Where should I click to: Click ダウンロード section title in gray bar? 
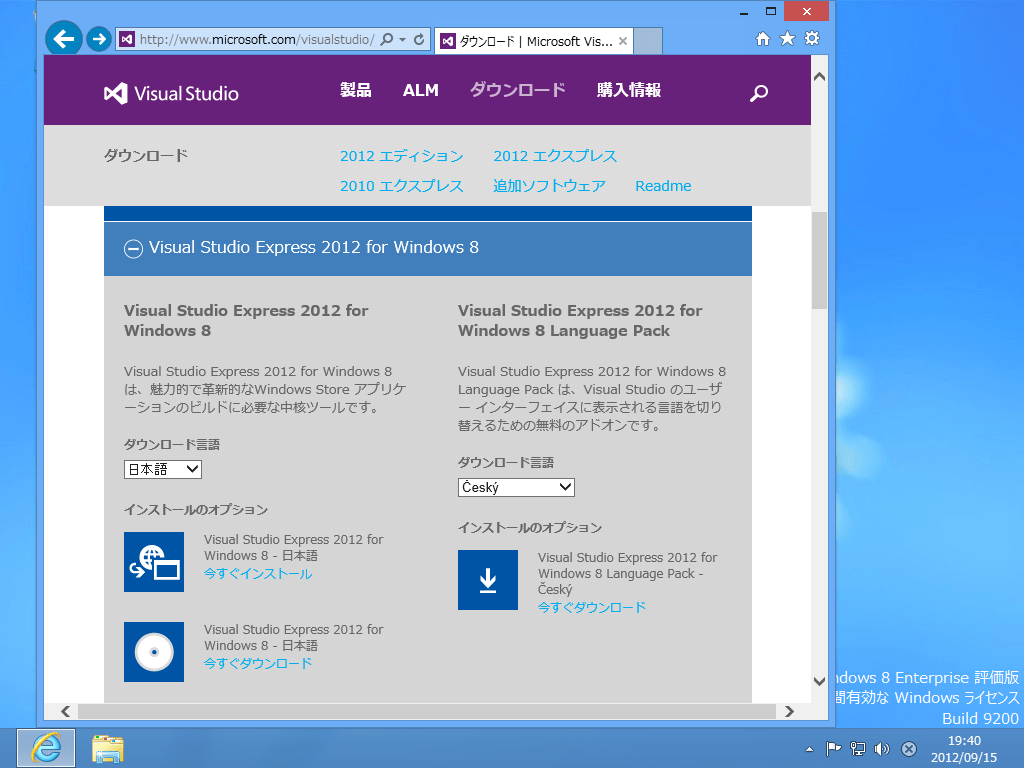coord(146,155)
